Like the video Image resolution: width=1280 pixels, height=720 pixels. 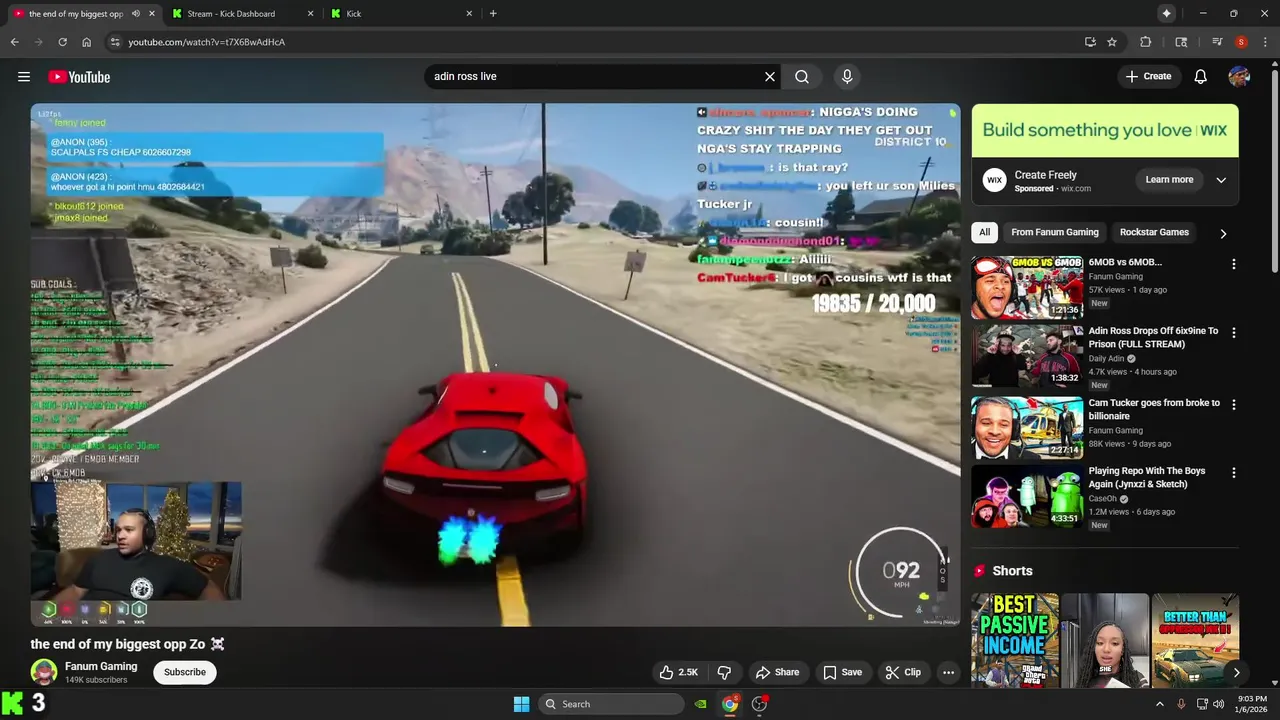point(678,672)
